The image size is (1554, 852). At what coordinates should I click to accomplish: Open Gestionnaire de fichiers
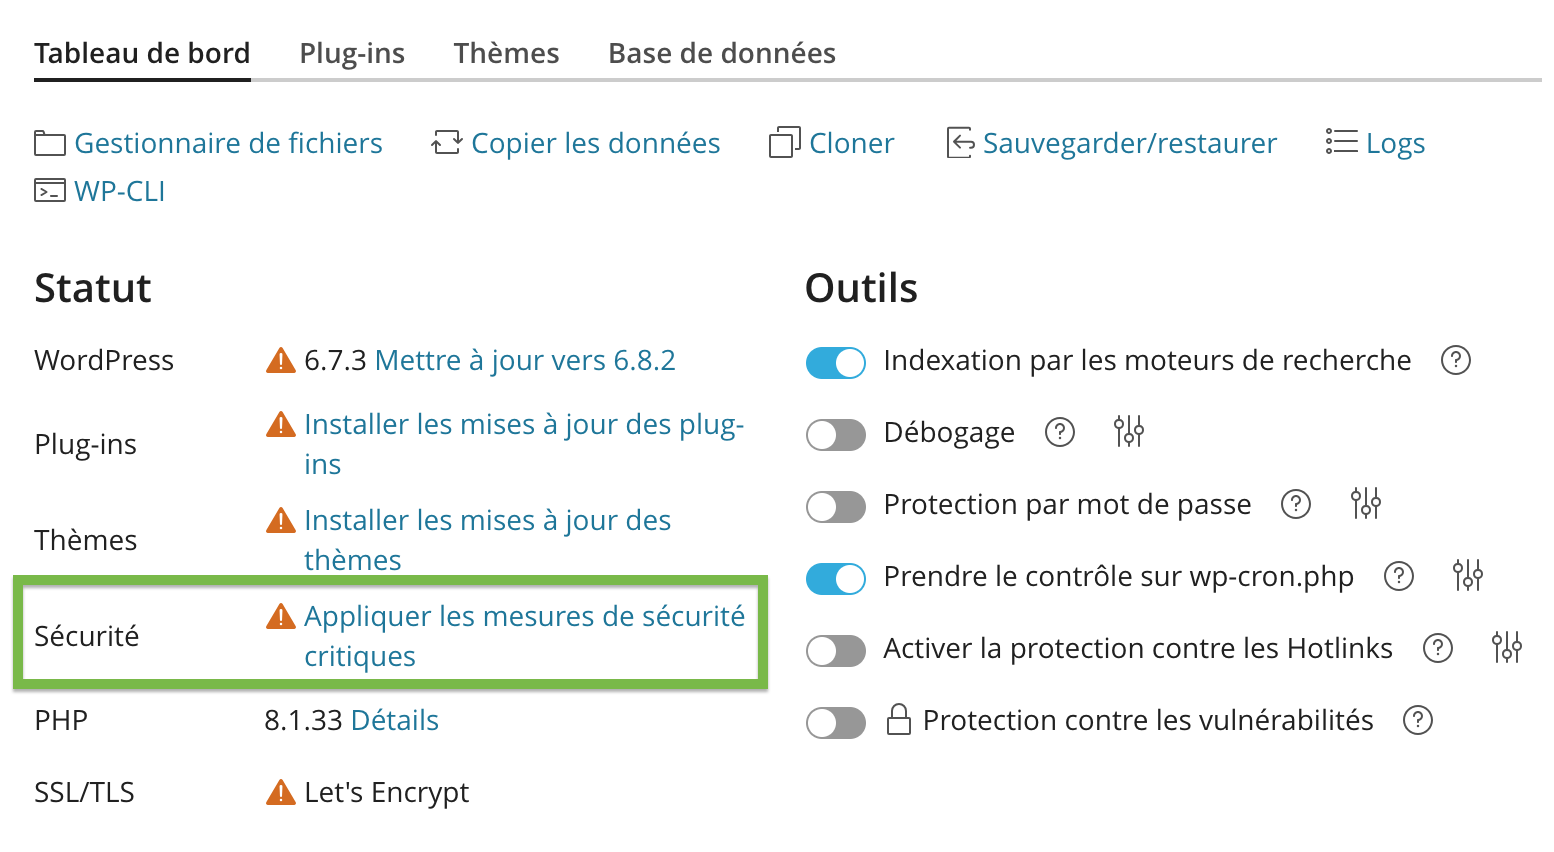[228, 143]
